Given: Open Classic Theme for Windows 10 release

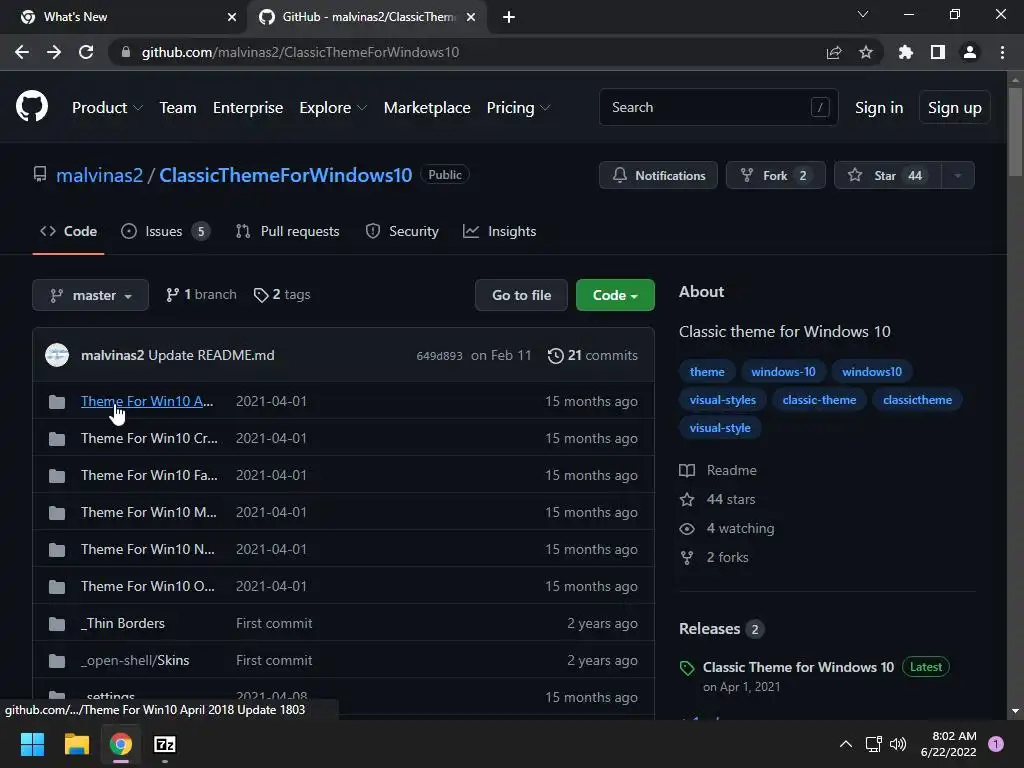Looking at the screenshot, I should (x=798, y=667).
